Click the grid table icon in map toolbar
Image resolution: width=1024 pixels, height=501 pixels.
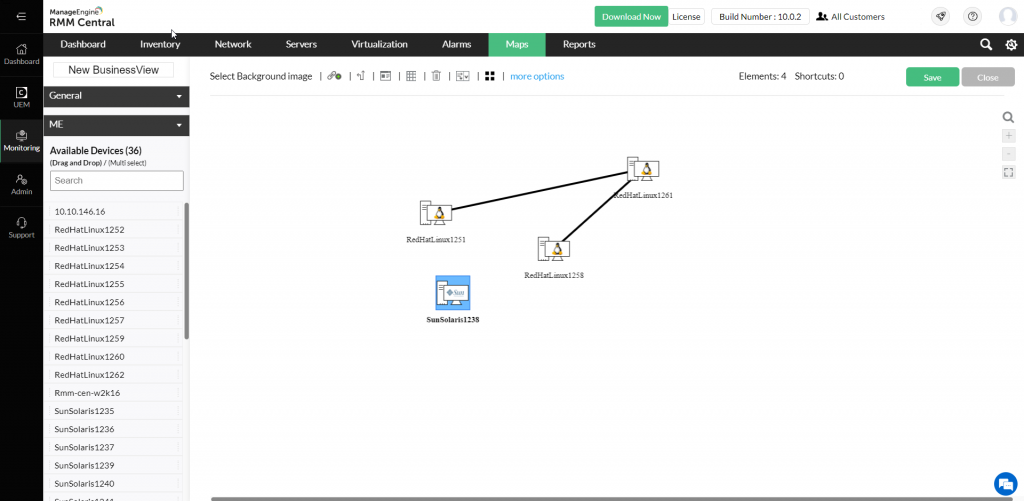(410, 76)
